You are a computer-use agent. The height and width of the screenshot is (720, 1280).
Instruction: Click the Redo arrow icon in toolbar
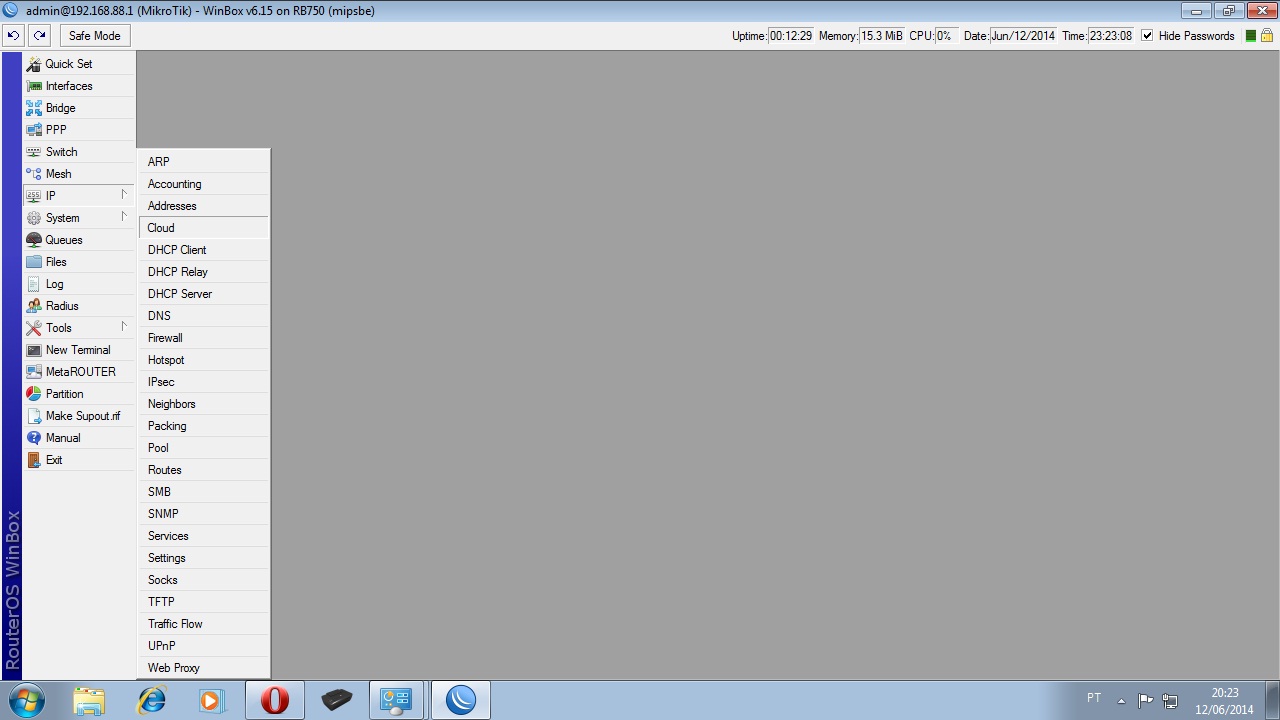pyautogui.click(x=39, y=36)
